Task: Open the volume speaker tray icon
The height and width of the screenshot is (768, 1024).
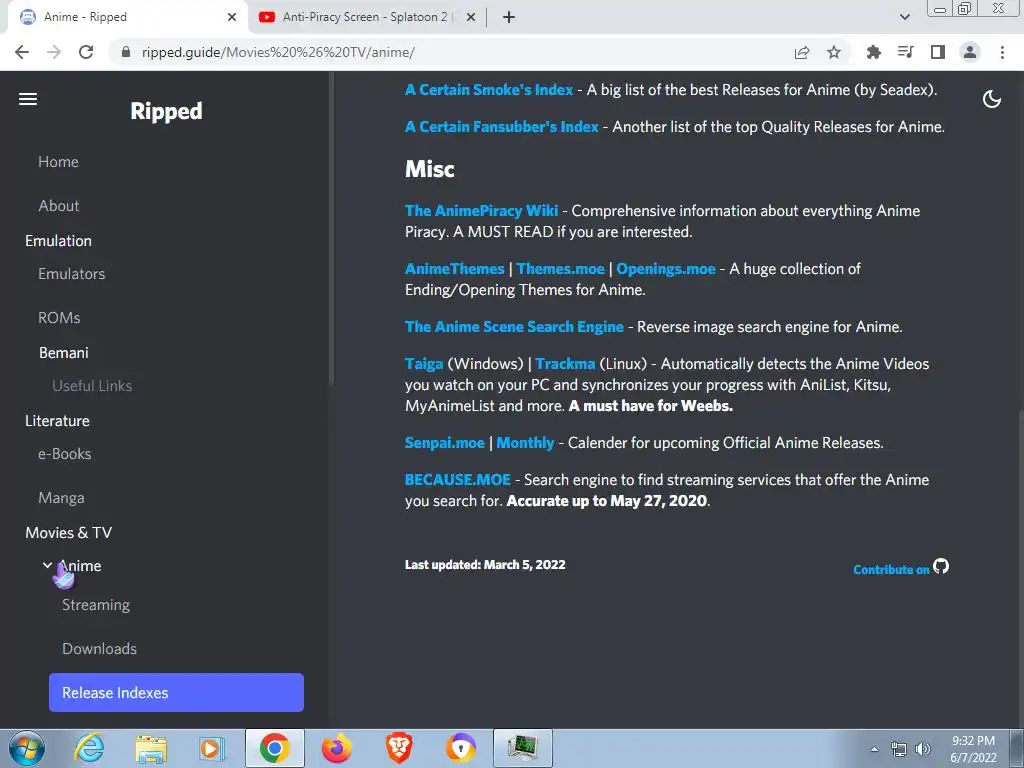Action: coord(922,749)
